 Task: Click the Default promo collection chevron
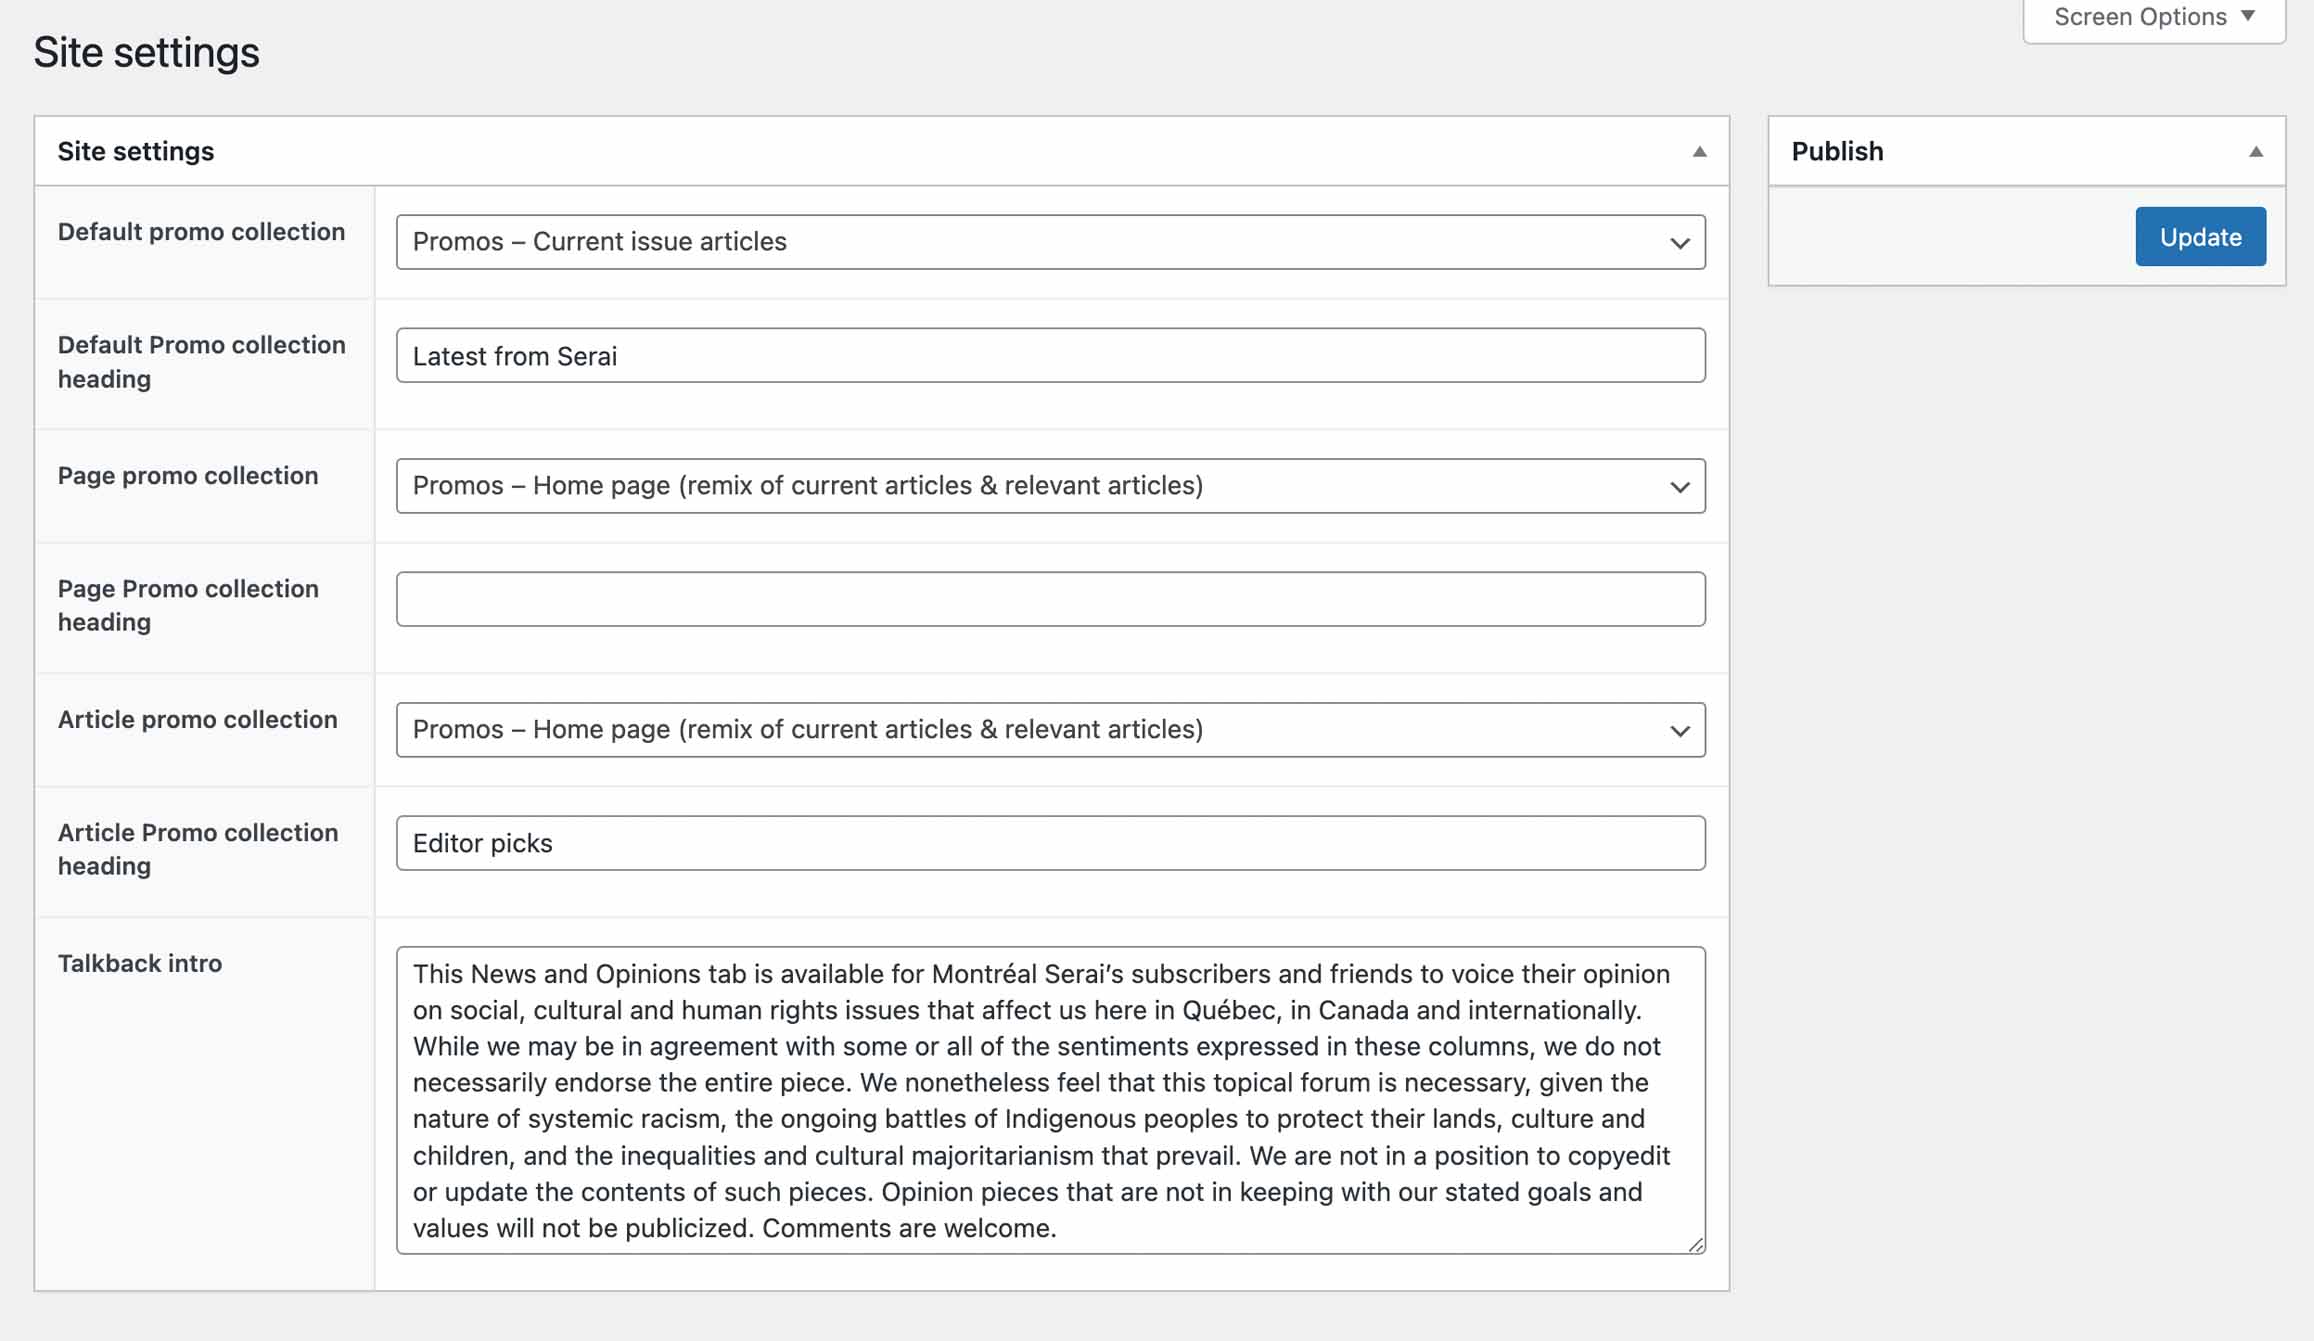(x=1679, y=243)
